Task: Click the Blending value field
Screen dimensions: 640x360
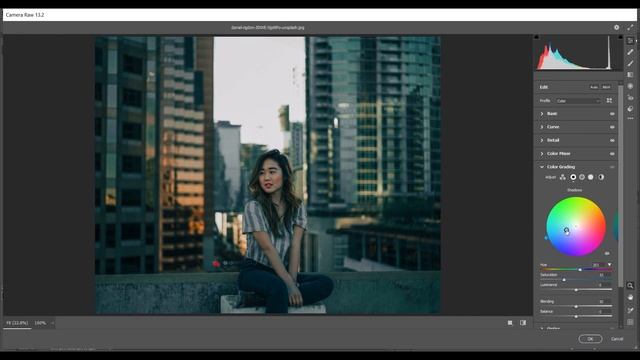Action: point(604,301)
